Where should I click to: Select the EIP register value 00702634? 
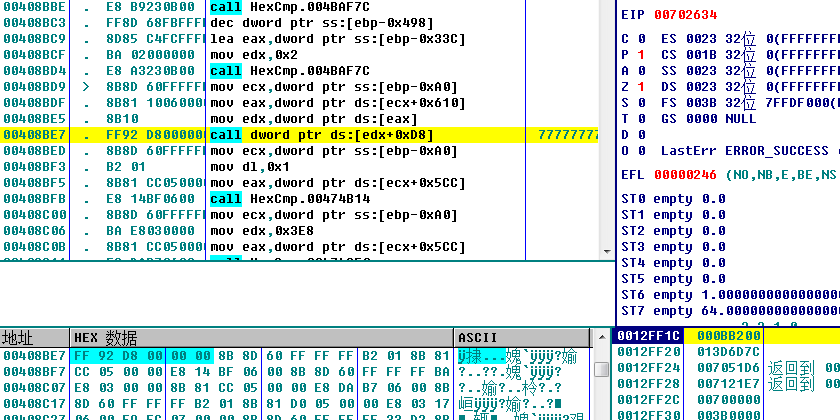point(686,15)
